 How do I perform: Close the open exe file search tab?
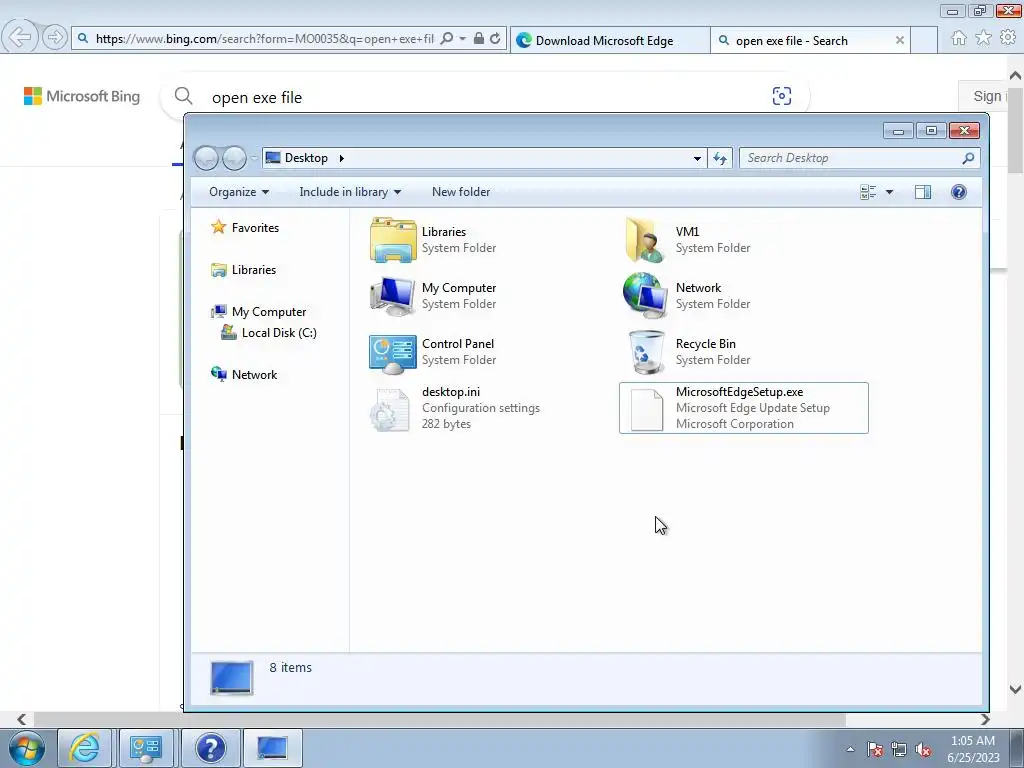pyautogui.click(x=899, y=40)
